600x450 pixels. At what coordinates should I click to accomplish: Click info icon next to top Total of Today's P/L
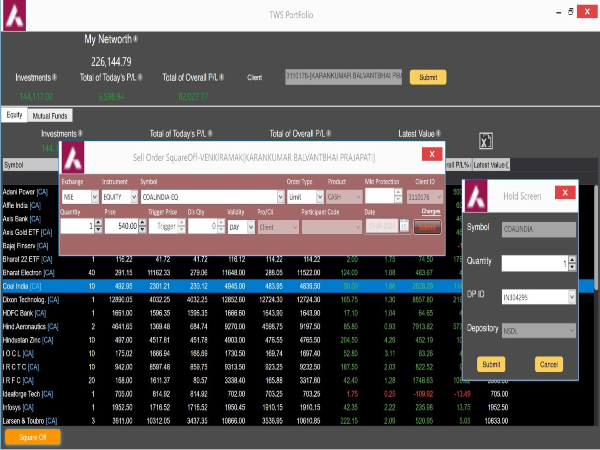140,77
